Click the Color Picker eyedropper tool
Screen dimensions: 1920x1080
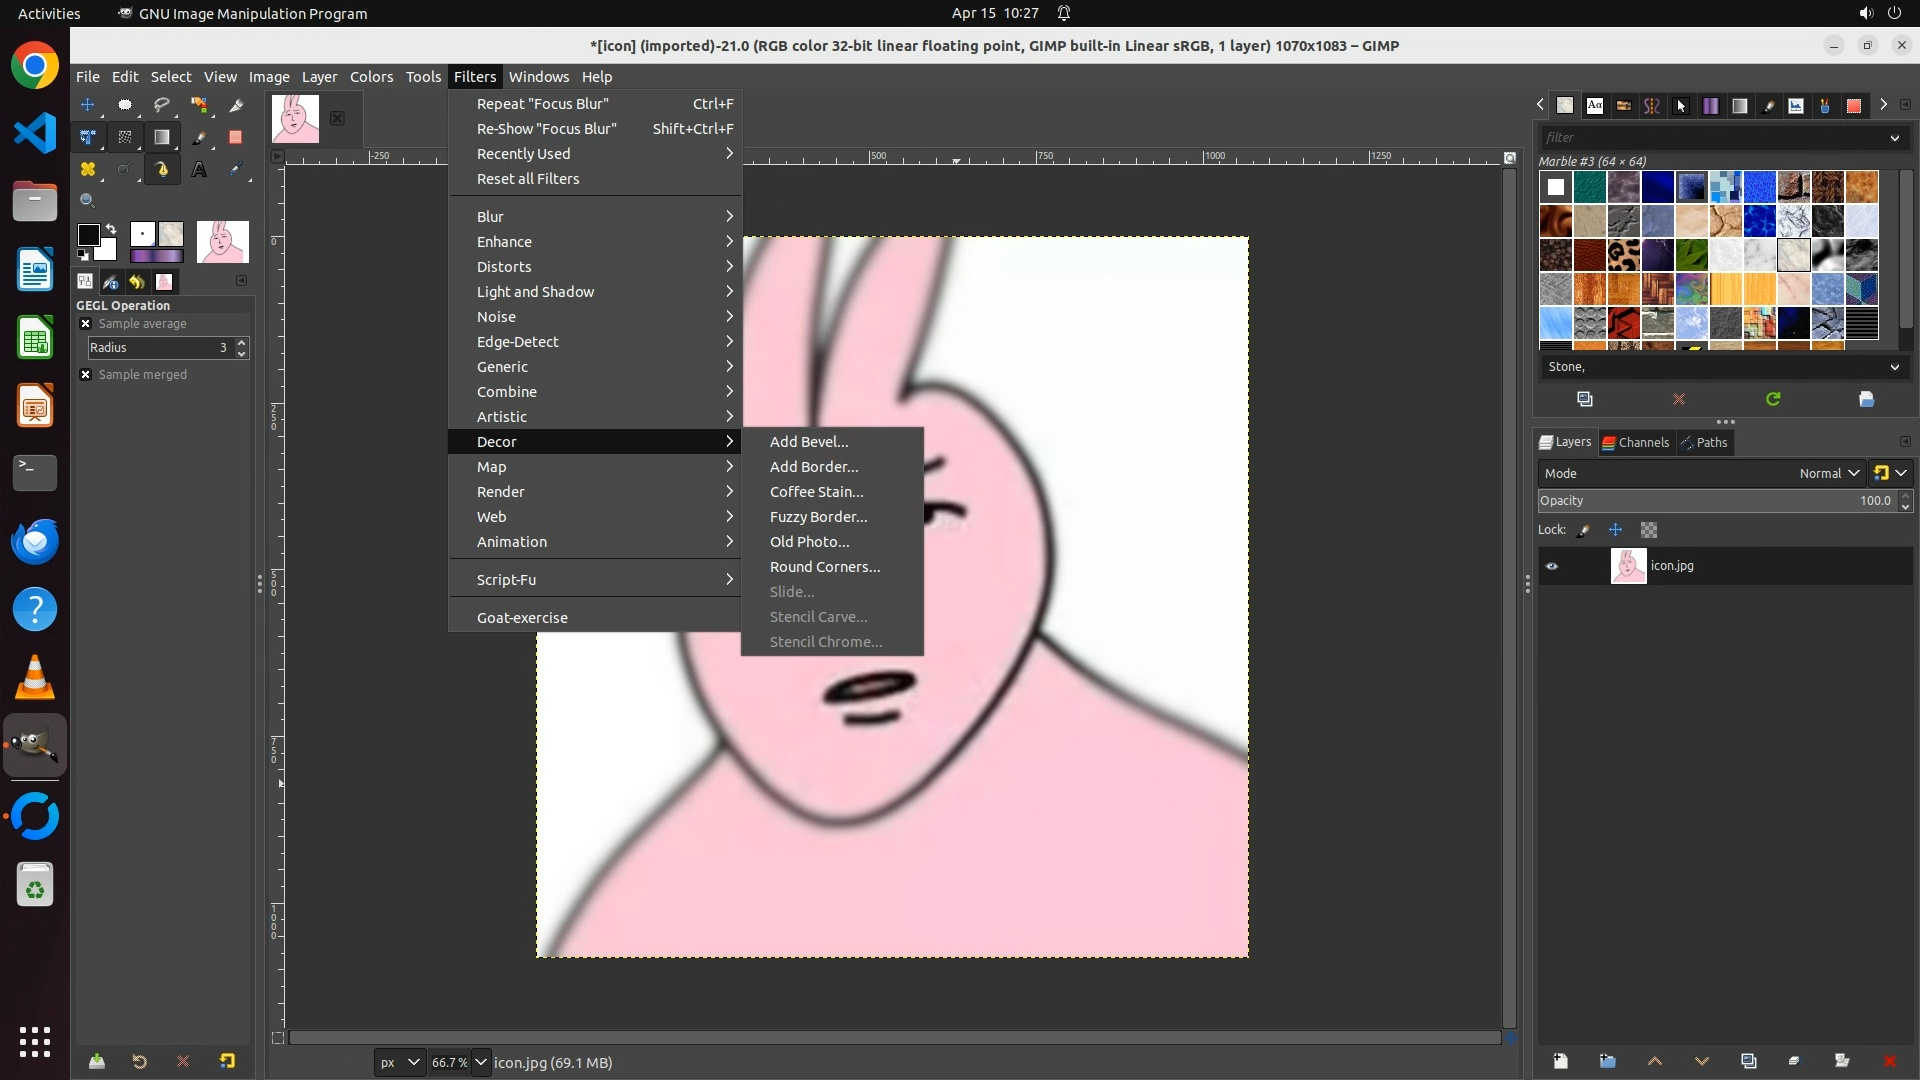(236, 170)
